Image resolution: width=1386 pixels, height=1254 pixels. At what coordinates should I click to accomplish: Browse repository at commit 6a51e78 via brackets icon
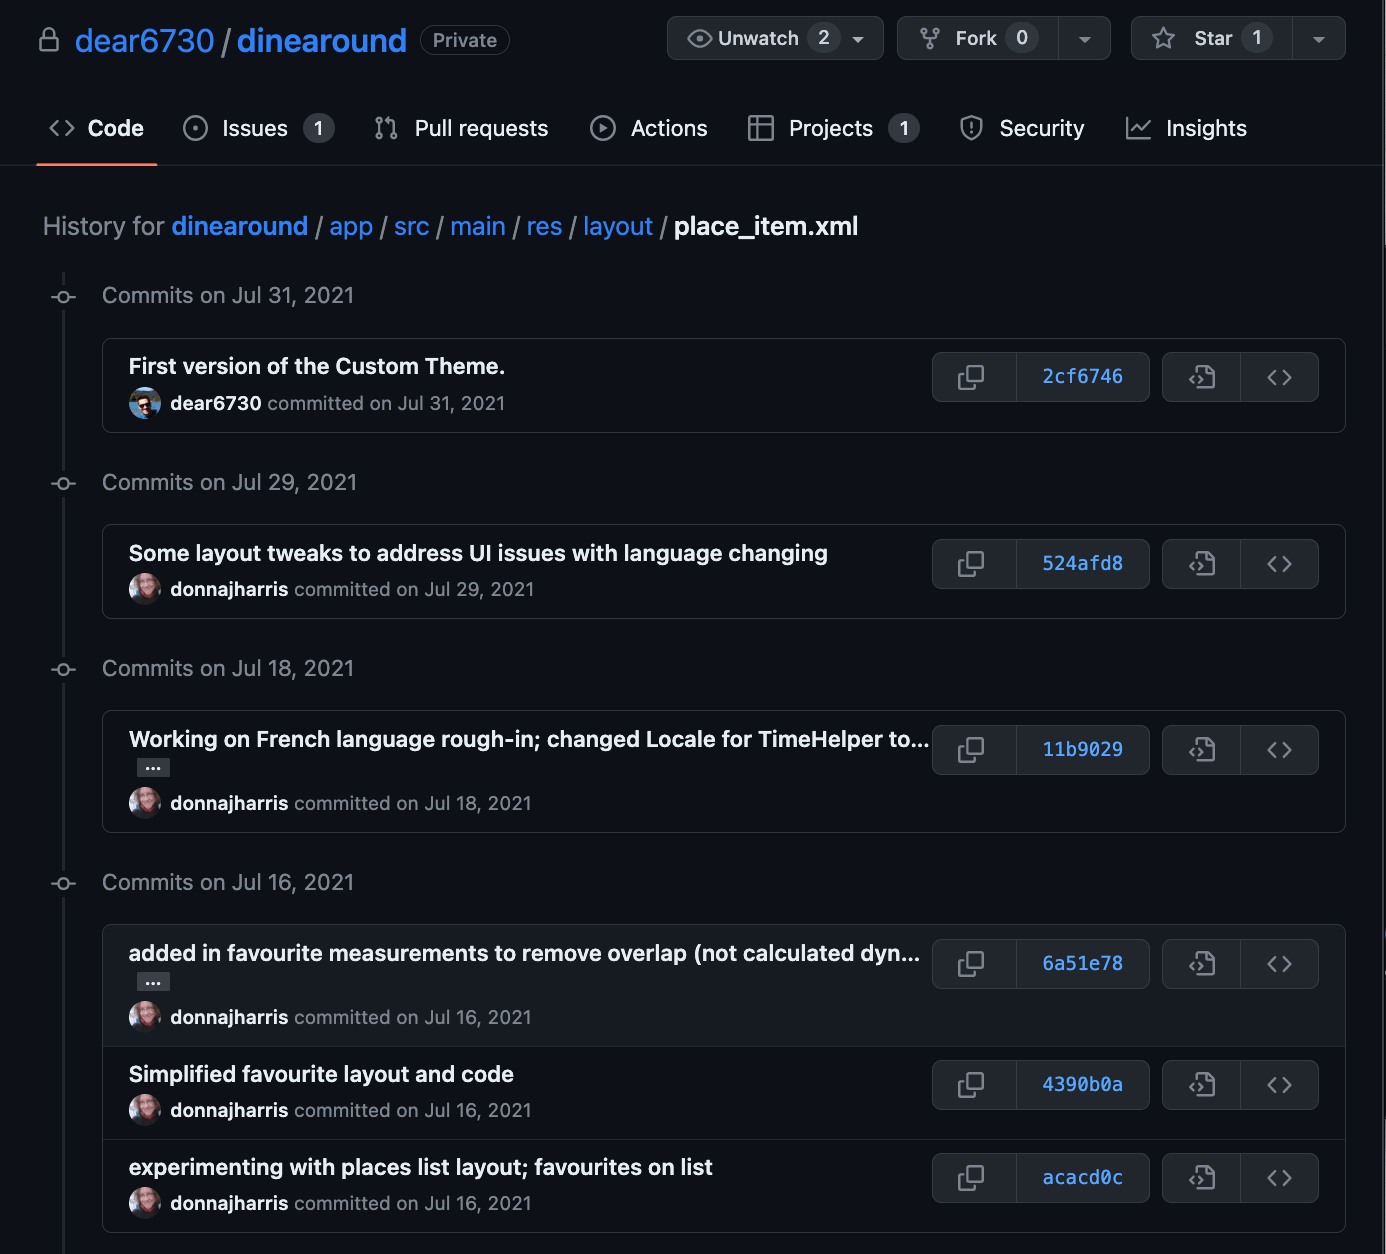point(1279,964)
